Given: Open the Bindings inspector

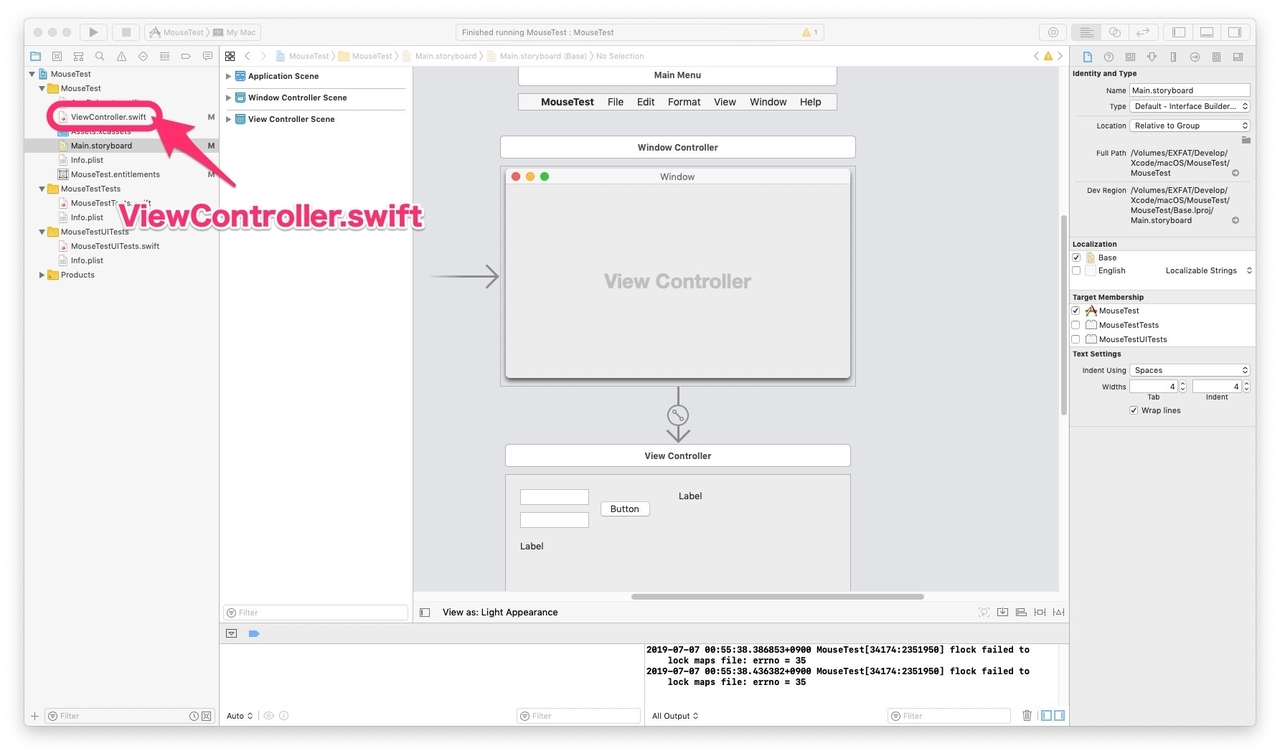Looking at the screenshot, I should [x=1216, y=57].
